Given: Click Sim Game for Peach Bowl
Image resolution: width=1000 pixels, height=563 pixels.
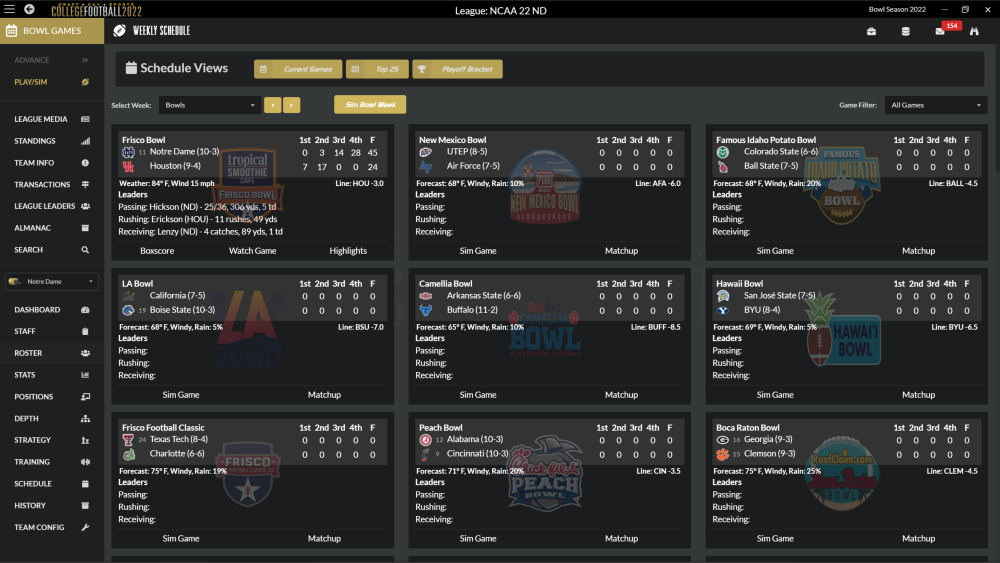Looking at the screenshot, I should pos(478,538).
